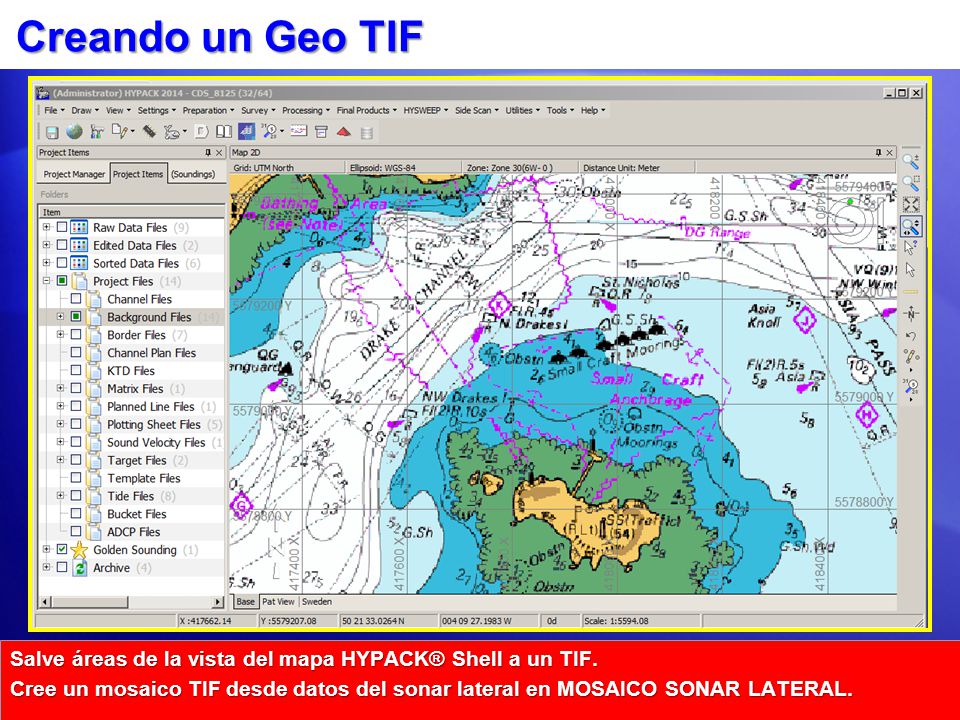
Task: Click scroll-left arrow in project tree scrollbar
Action: (45, 602)
